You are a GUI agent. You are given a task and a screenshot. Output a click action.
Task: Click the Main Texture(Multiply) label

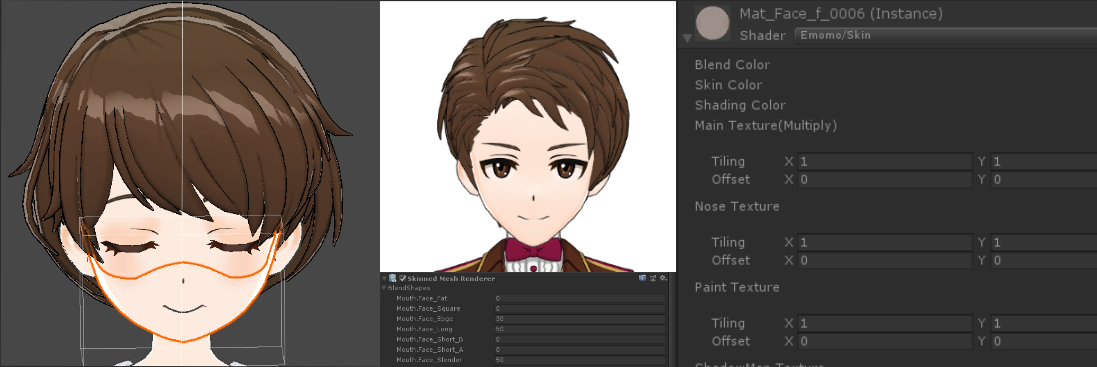pos(765,126)
